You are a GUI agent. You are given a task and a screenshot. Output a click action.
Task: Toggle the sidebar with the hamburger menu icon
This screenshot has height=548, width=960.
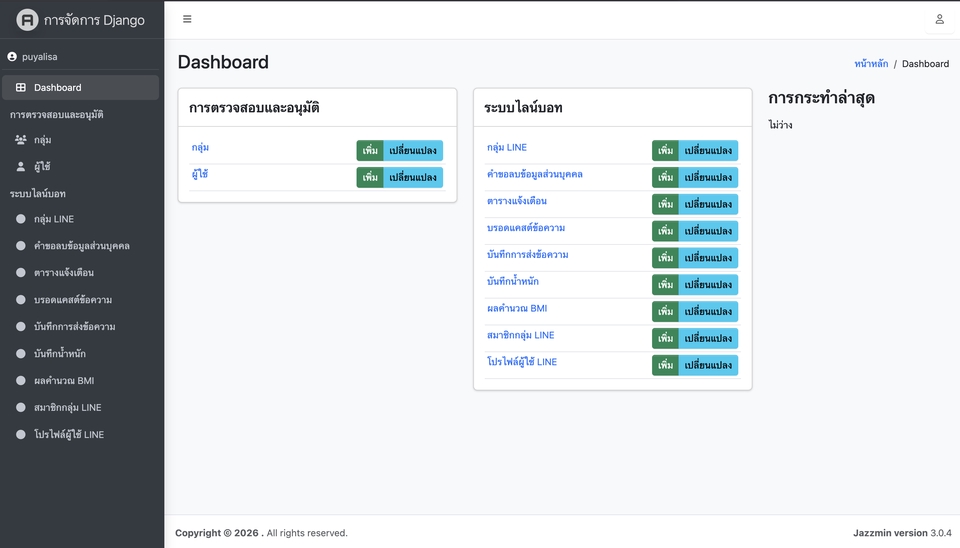[187, 19]
